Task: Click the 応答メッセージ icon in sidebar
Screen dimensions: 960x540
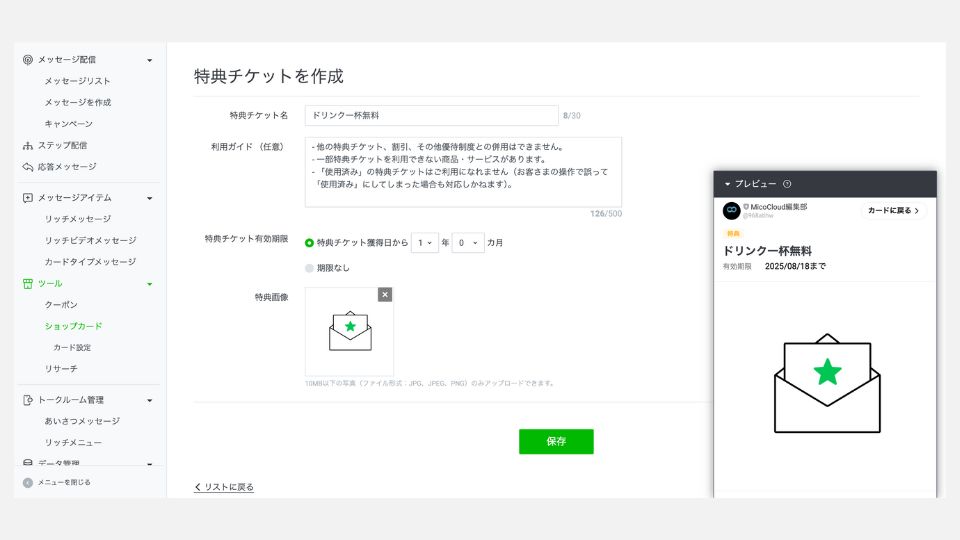Action: tap(28, 167)
